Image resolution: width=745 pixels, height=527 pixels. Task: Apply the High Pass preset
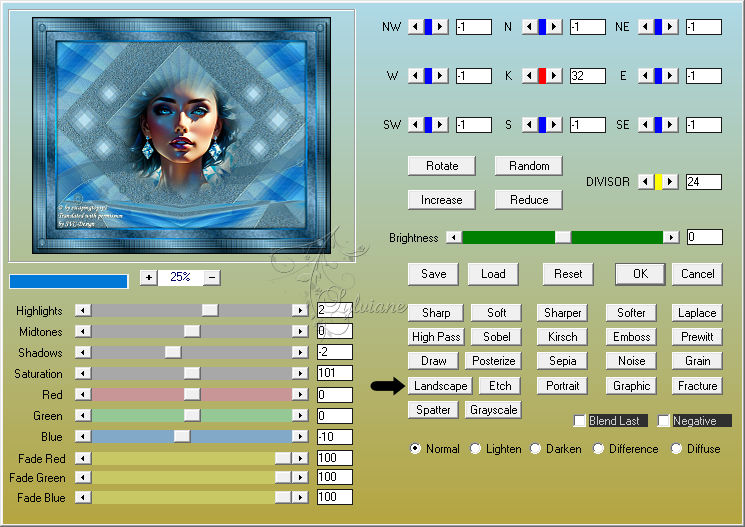[436, 336]
